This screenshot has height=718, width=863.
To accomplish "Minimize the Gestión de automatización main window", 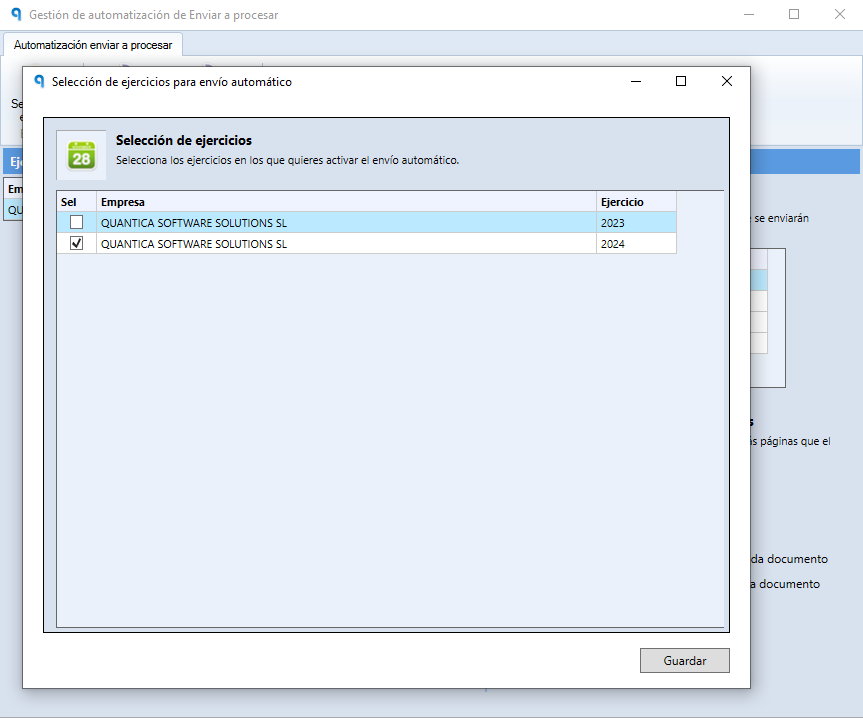I will click(749, 14).
